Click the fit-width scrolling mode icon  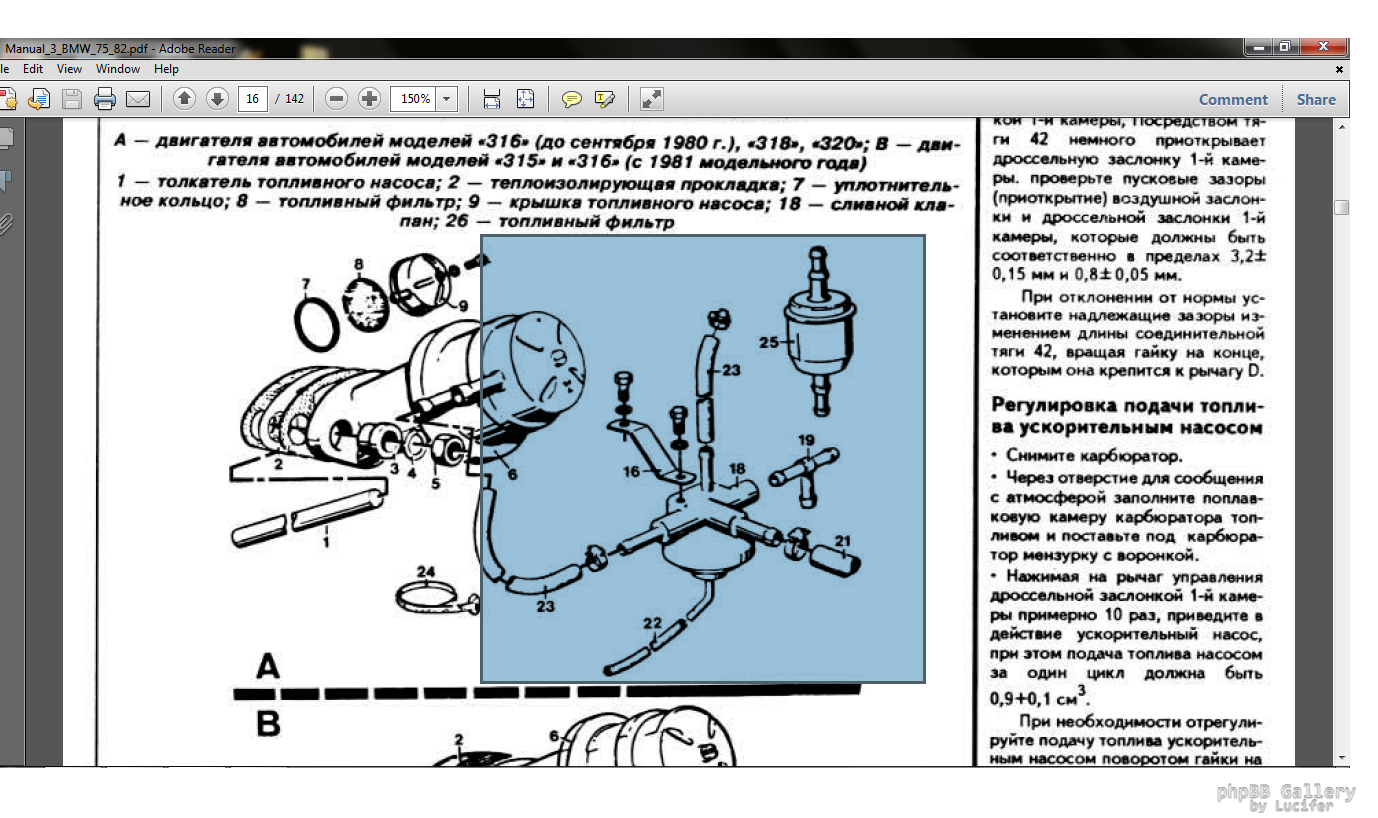(x=491, y=99)
